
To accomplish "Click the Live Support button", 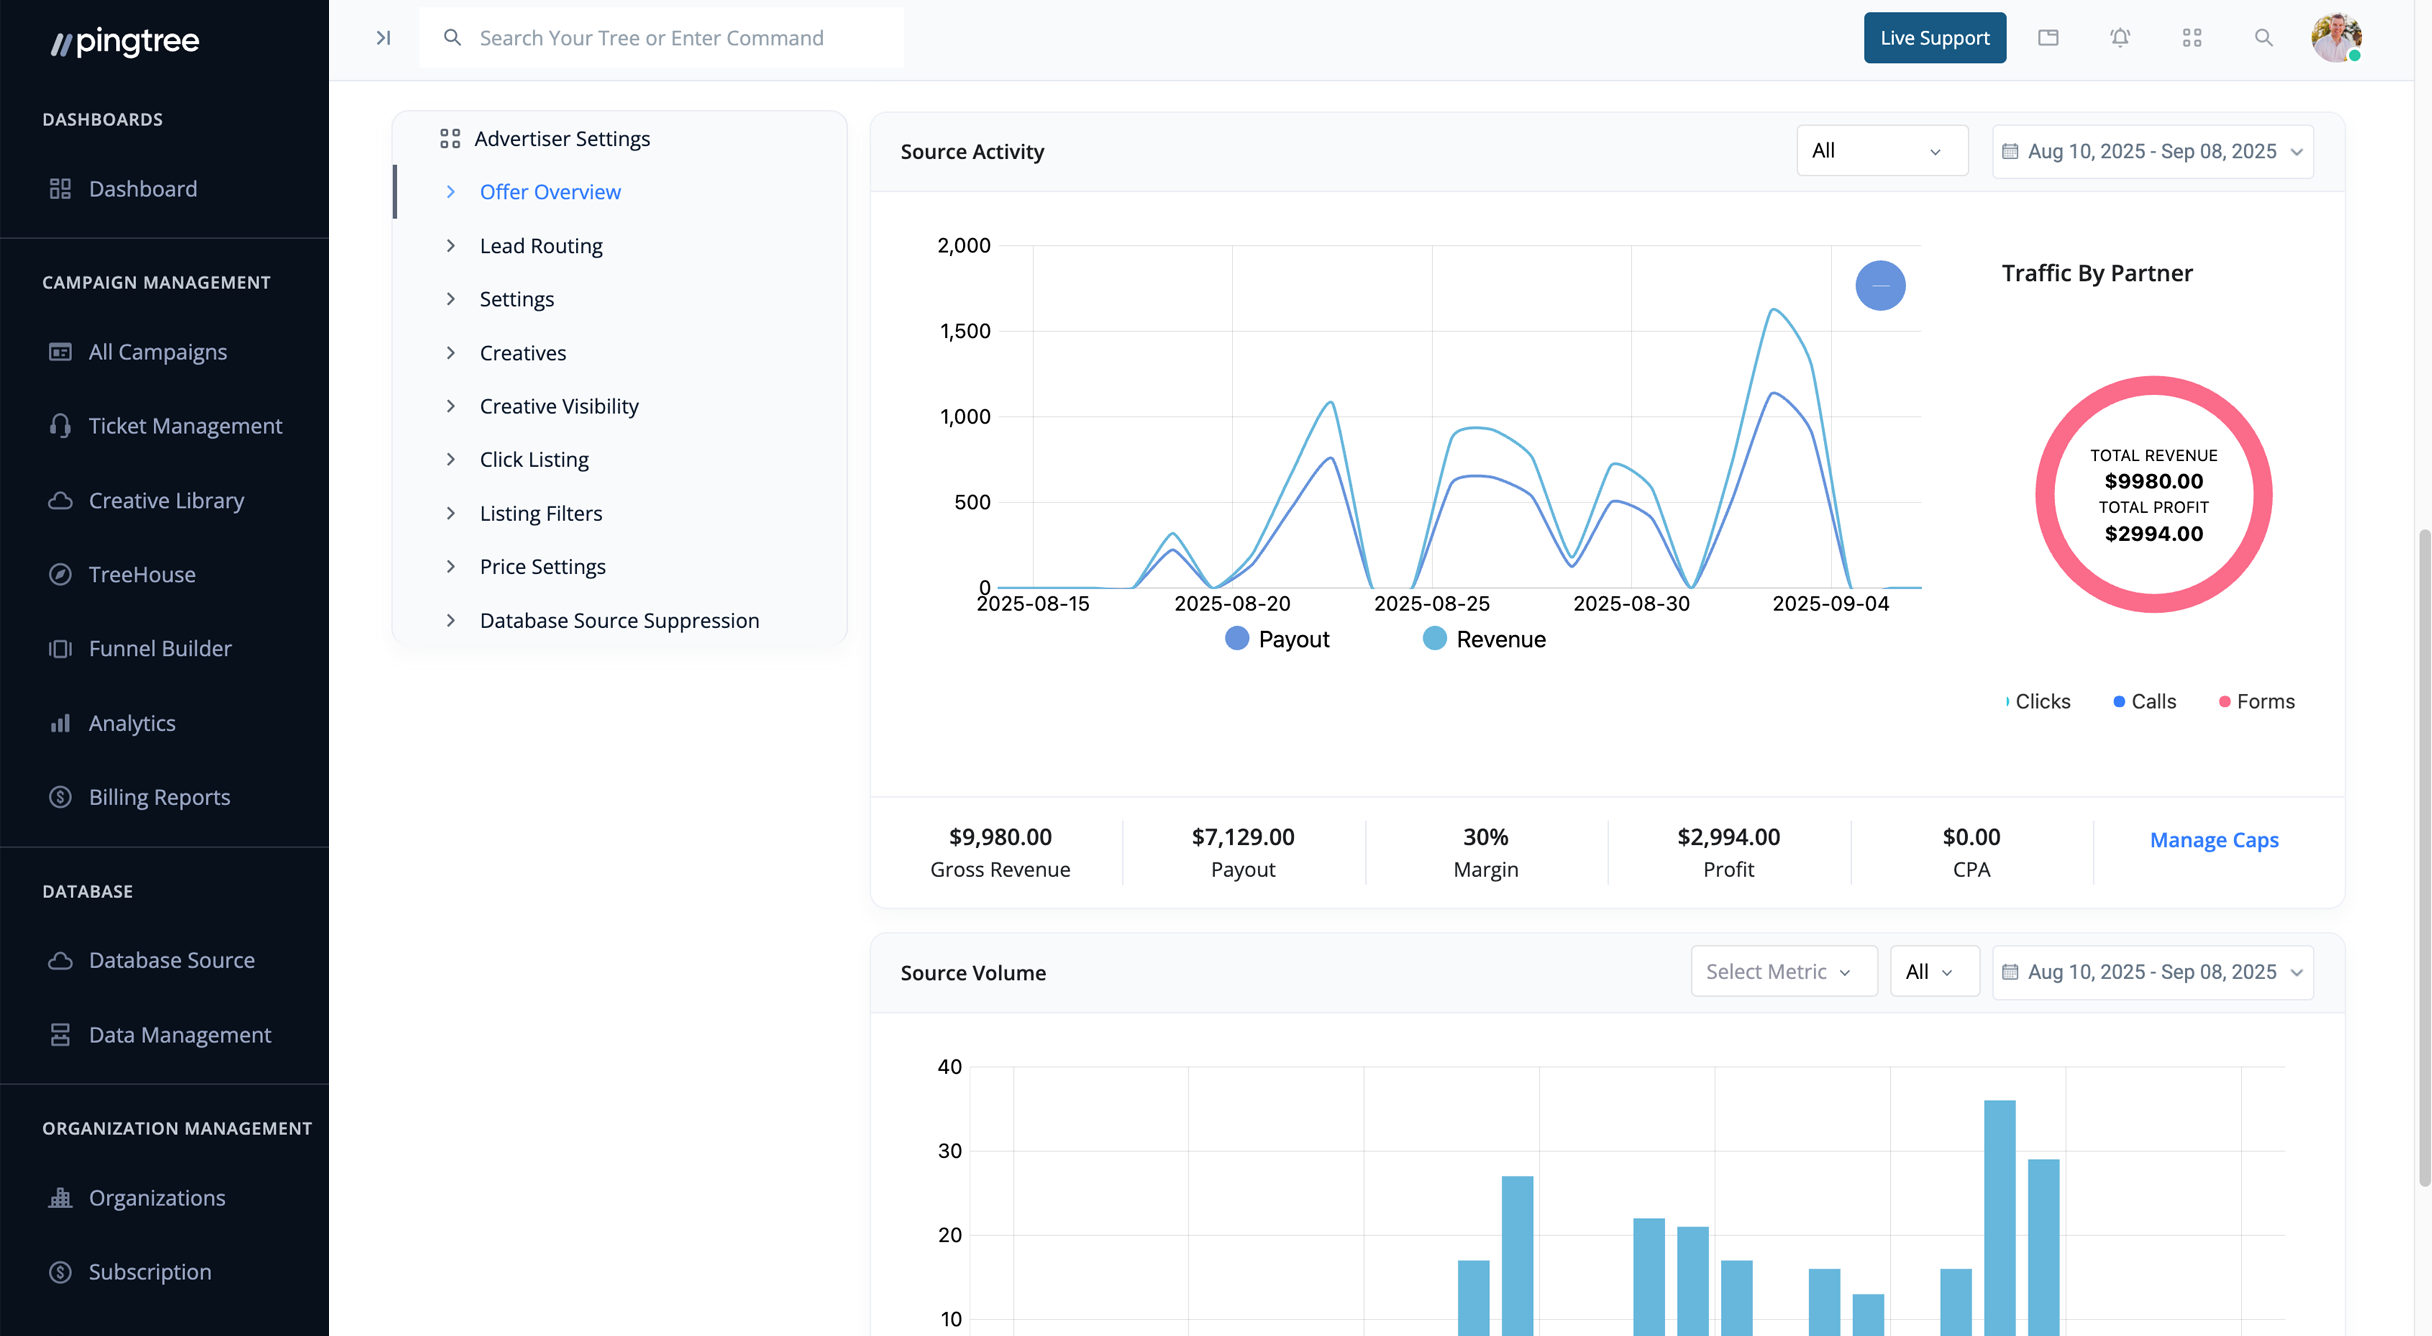I will click(x=1934, y=38).
